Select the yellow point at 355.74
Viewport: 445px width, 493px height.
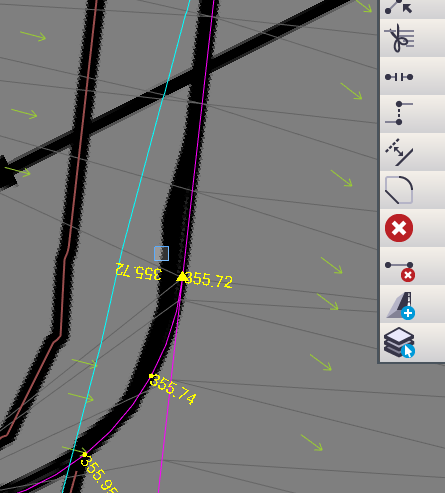tap(151, 376)
